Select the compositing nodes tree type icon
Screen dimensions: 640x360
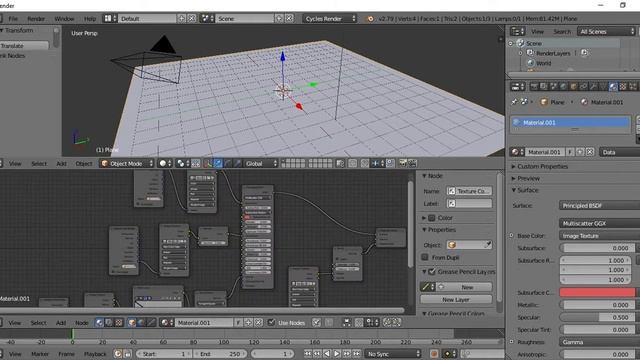pos(109,322)
